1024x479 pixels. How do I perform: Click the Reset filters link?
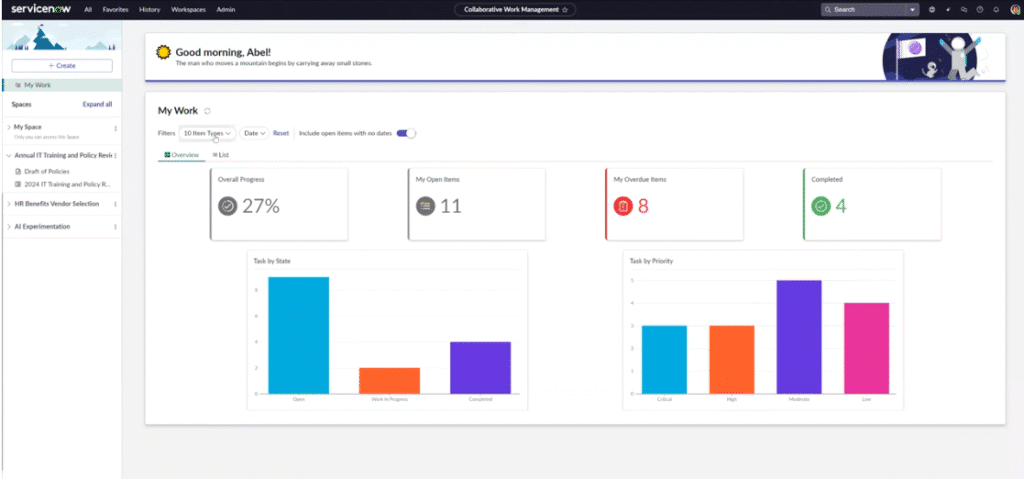tap(281, 133)
